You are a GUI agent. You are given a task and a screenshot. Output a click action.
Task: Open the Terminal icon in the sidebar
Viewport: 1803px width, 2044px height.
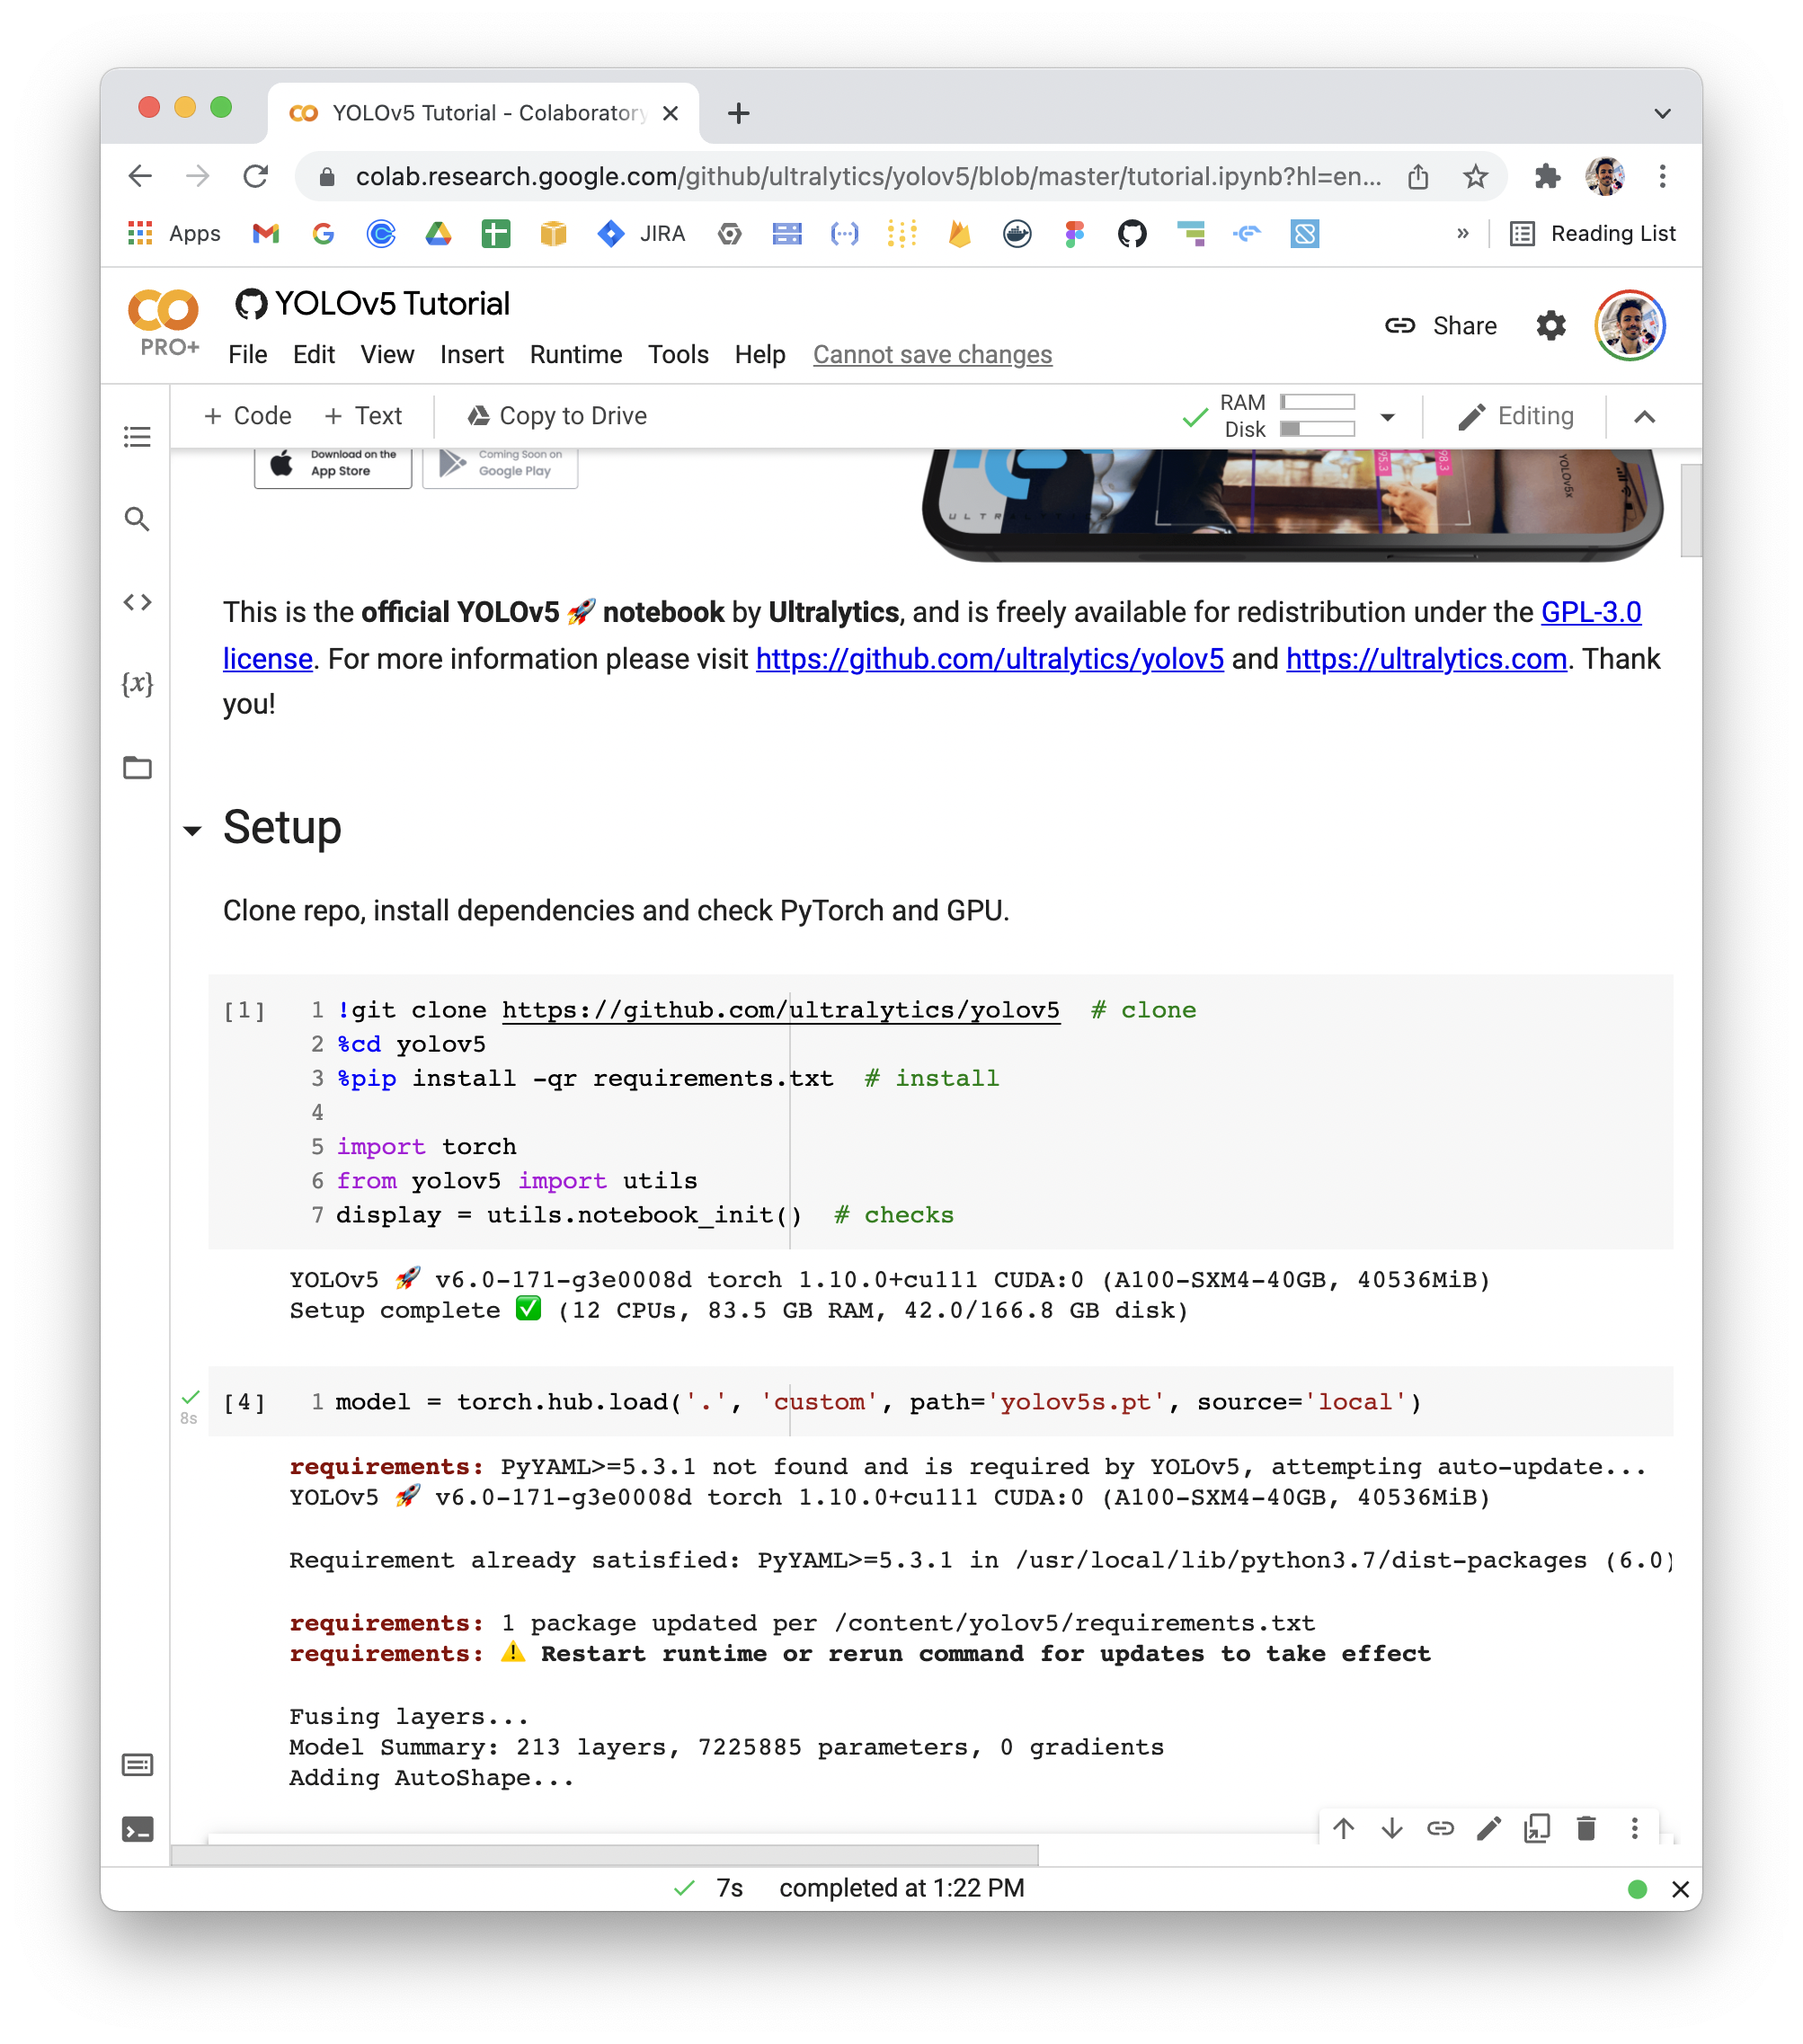click(x=137, y=1829)
